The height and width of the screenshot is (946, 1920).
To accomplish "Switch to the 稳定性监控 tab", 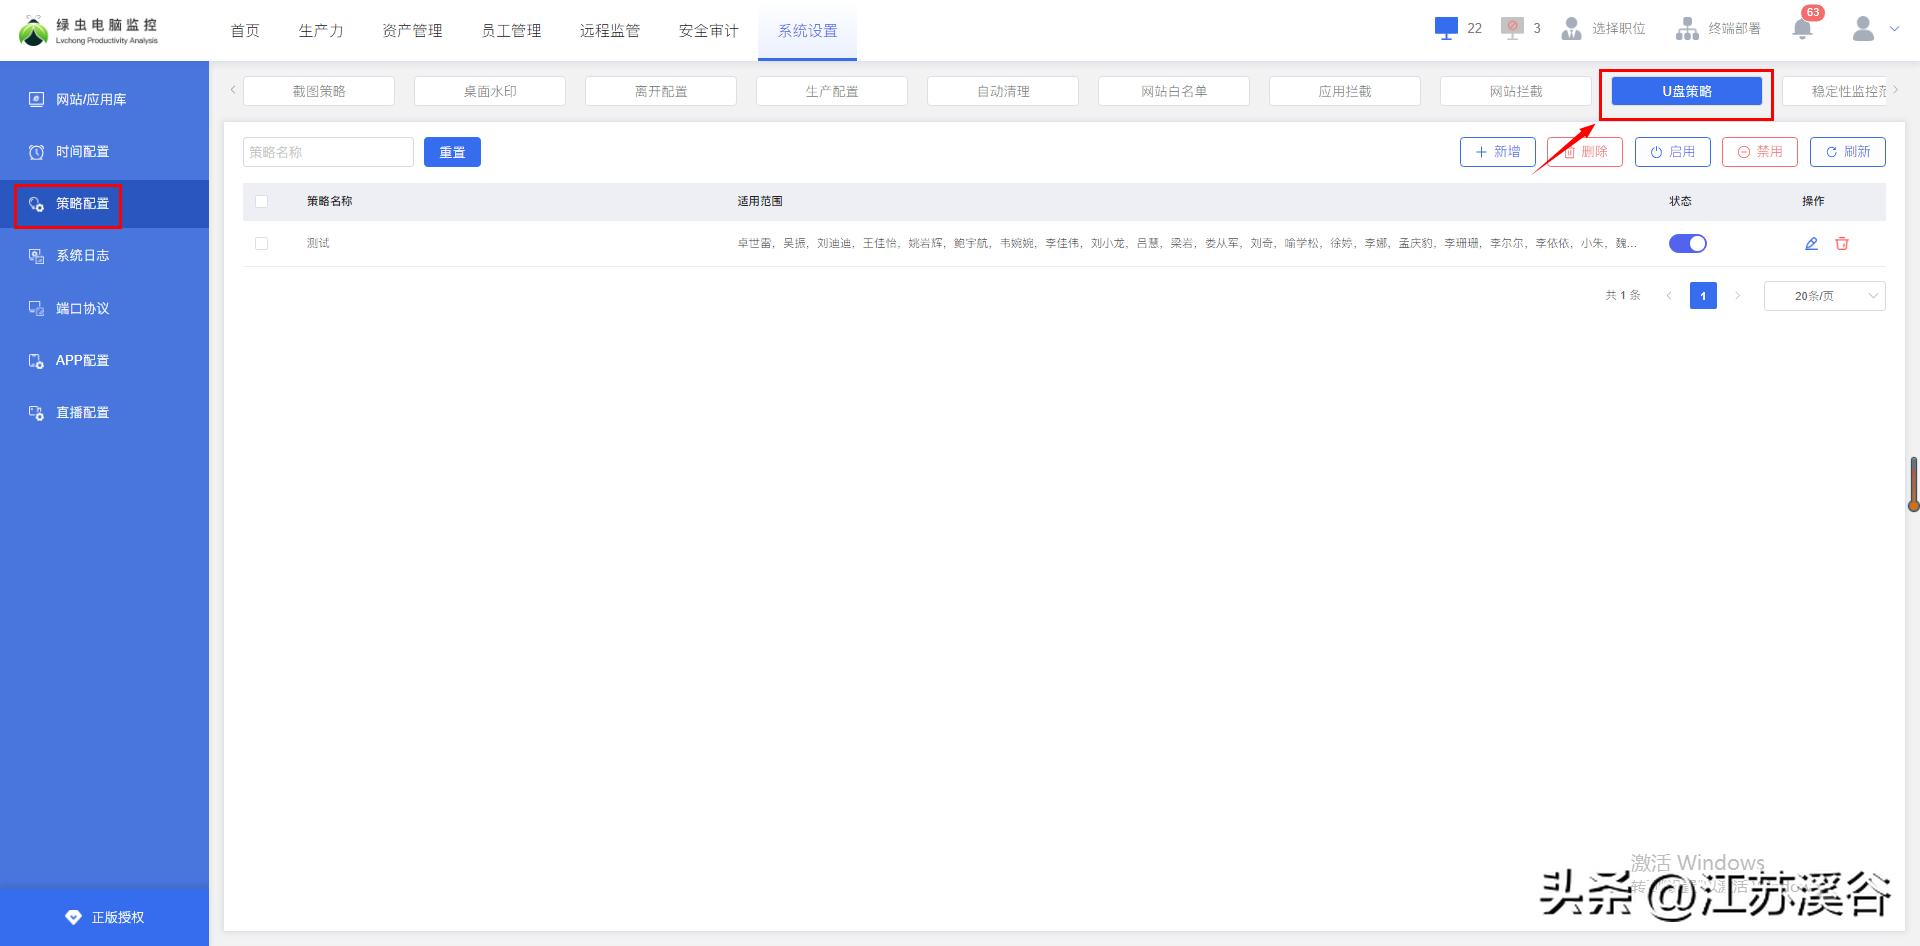I will pyautogui.click(x=1836, y=91).
